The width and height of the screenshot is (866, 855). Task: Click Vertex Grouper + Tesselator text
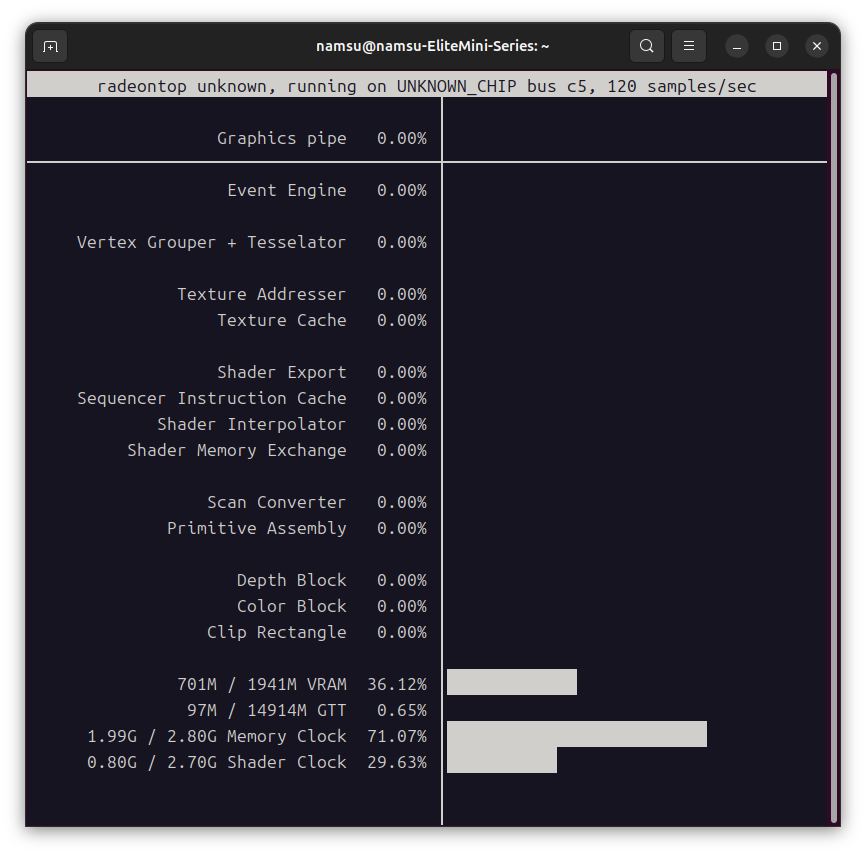212,242
